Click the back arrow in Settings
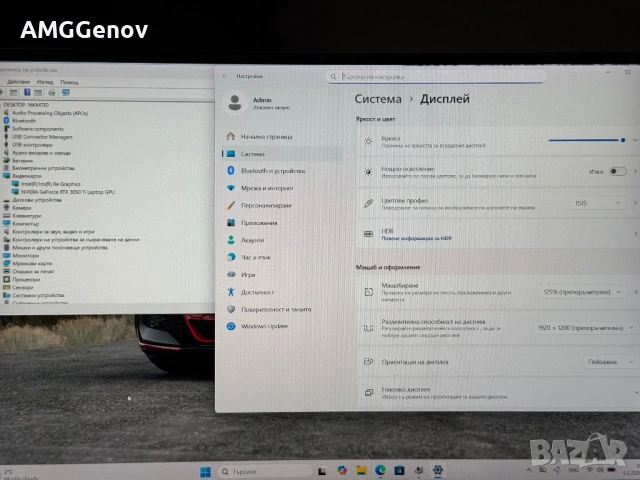This screenshot has height=480, width=640. click(225, 76)
